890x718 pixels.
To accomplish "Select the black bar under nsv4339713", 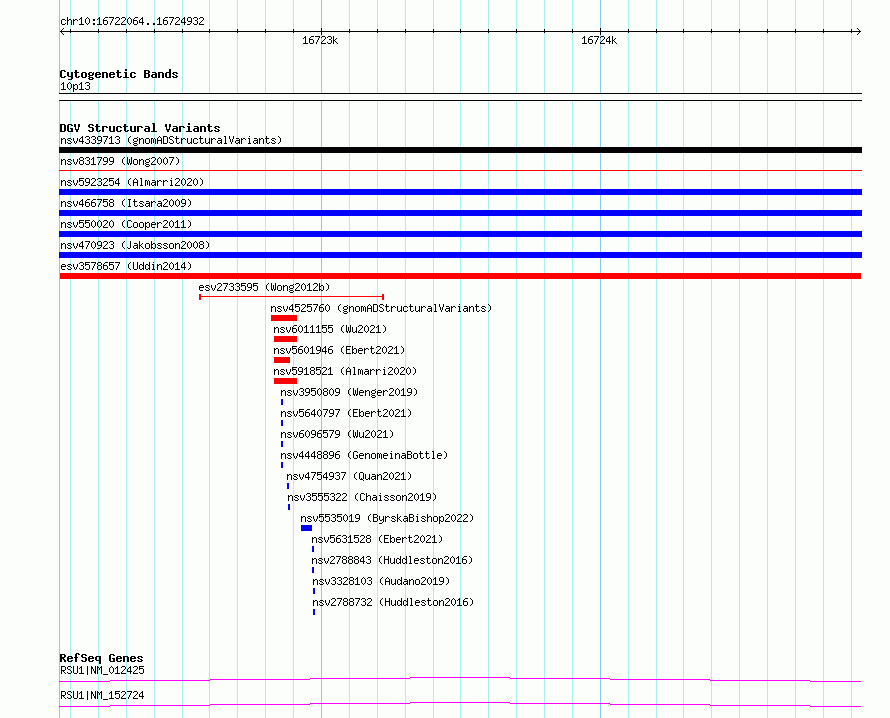I will [460, 150].
